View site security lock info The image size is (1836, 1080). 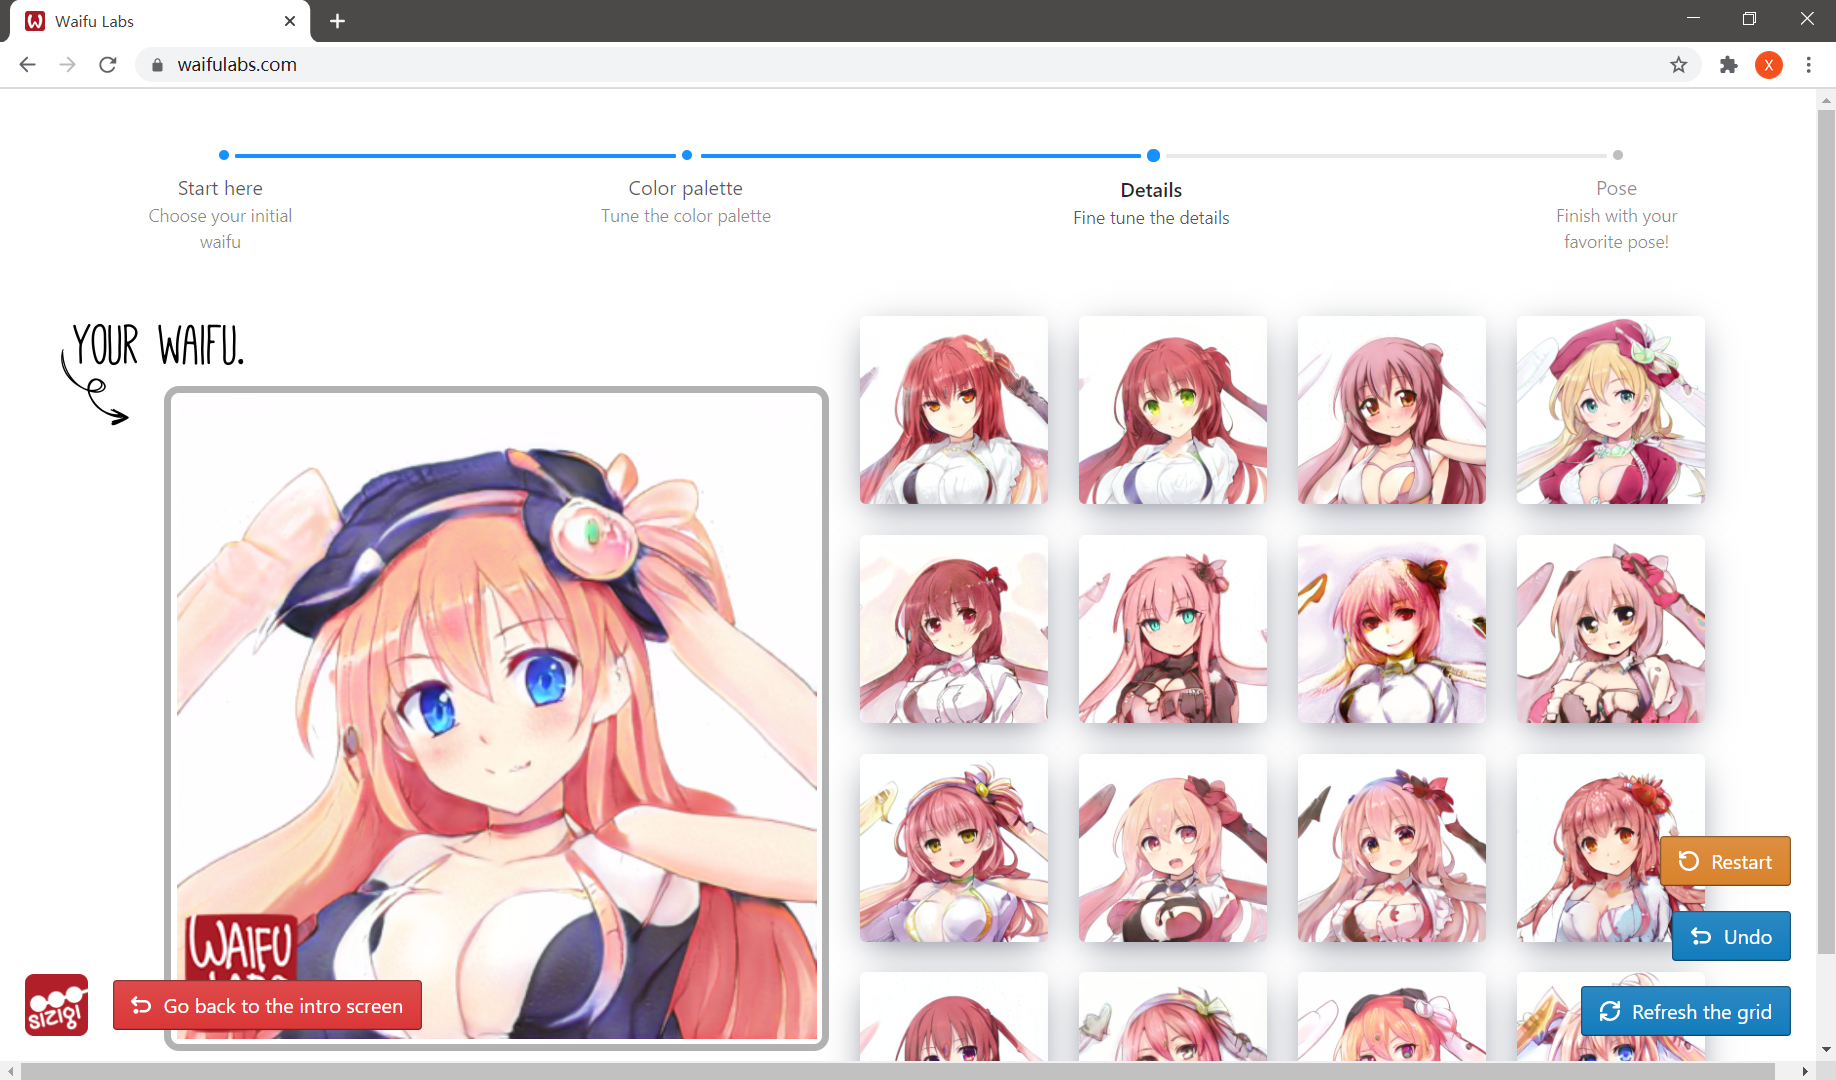[157, 65]
